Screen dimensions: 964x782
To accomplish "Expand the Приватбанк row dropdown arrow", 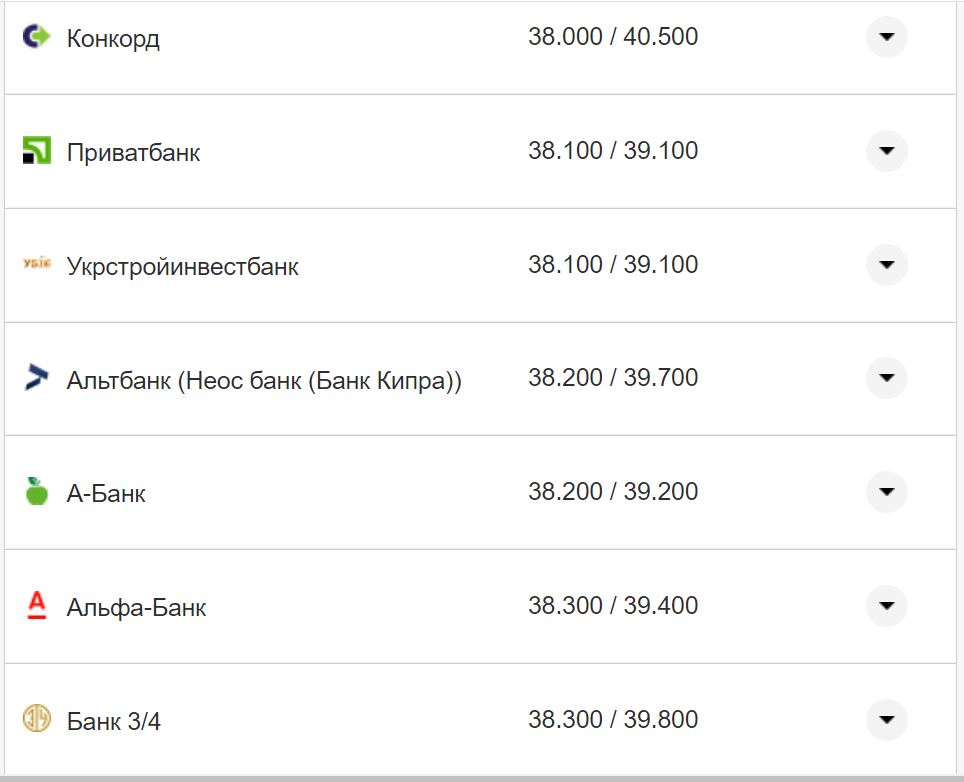I will pyautogui.click(x=886, y=151).
